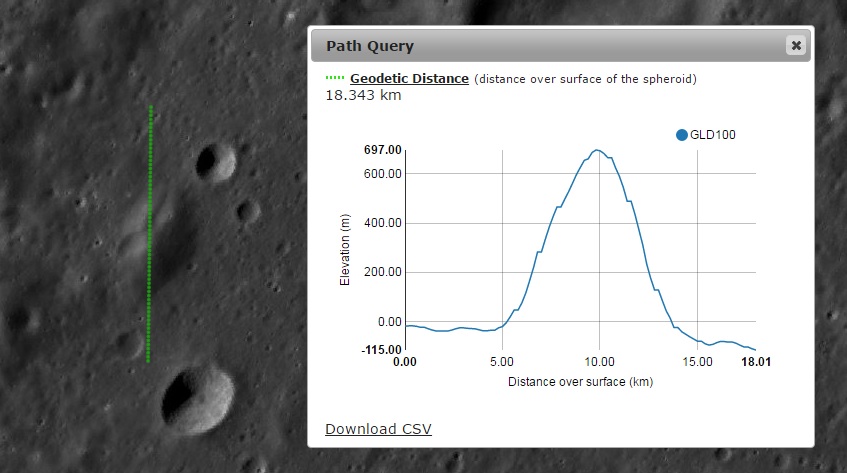Close the Path Query dialog
Viewport: 847px width, 473px height.
[796, 45]
